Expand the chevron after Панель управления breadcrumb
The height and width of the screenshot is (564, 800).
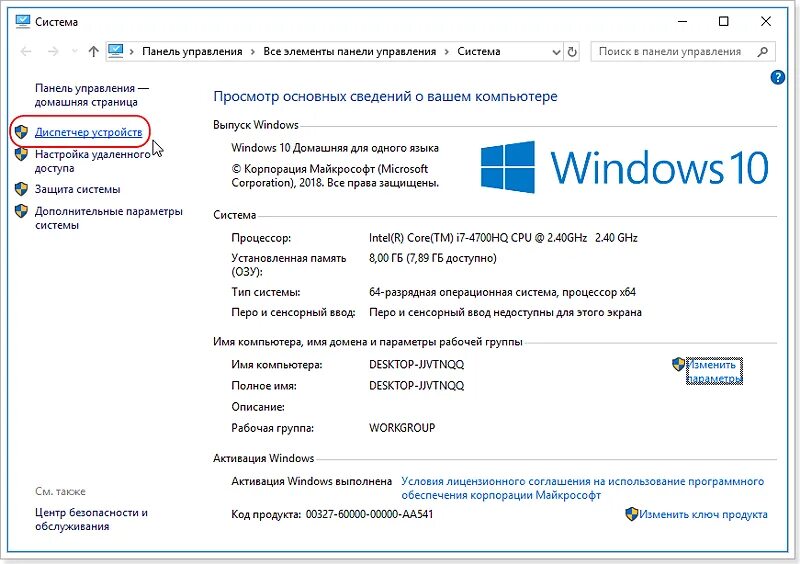click(x=253, y=52)
